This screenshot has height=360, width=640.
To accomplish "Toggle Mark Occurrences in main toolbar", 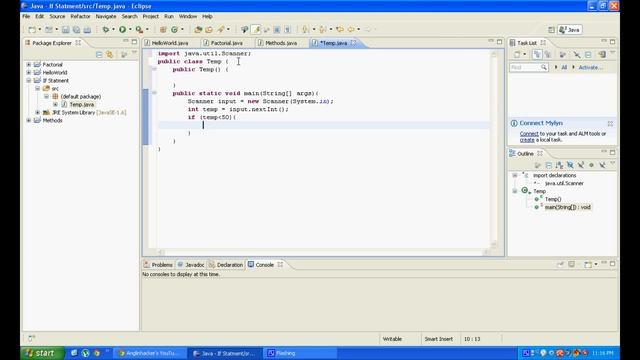I will 256,29.
